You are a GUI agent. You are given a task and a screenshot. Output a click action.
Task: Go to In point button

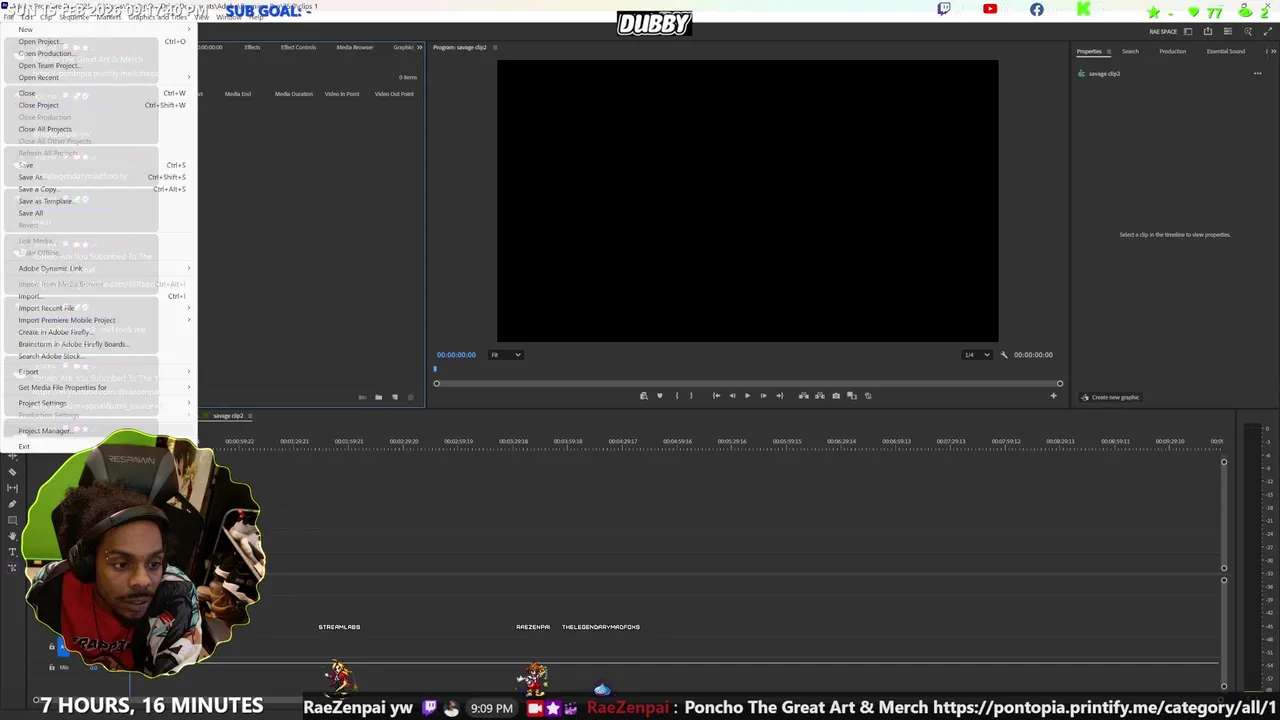click(x=716, y=396)
